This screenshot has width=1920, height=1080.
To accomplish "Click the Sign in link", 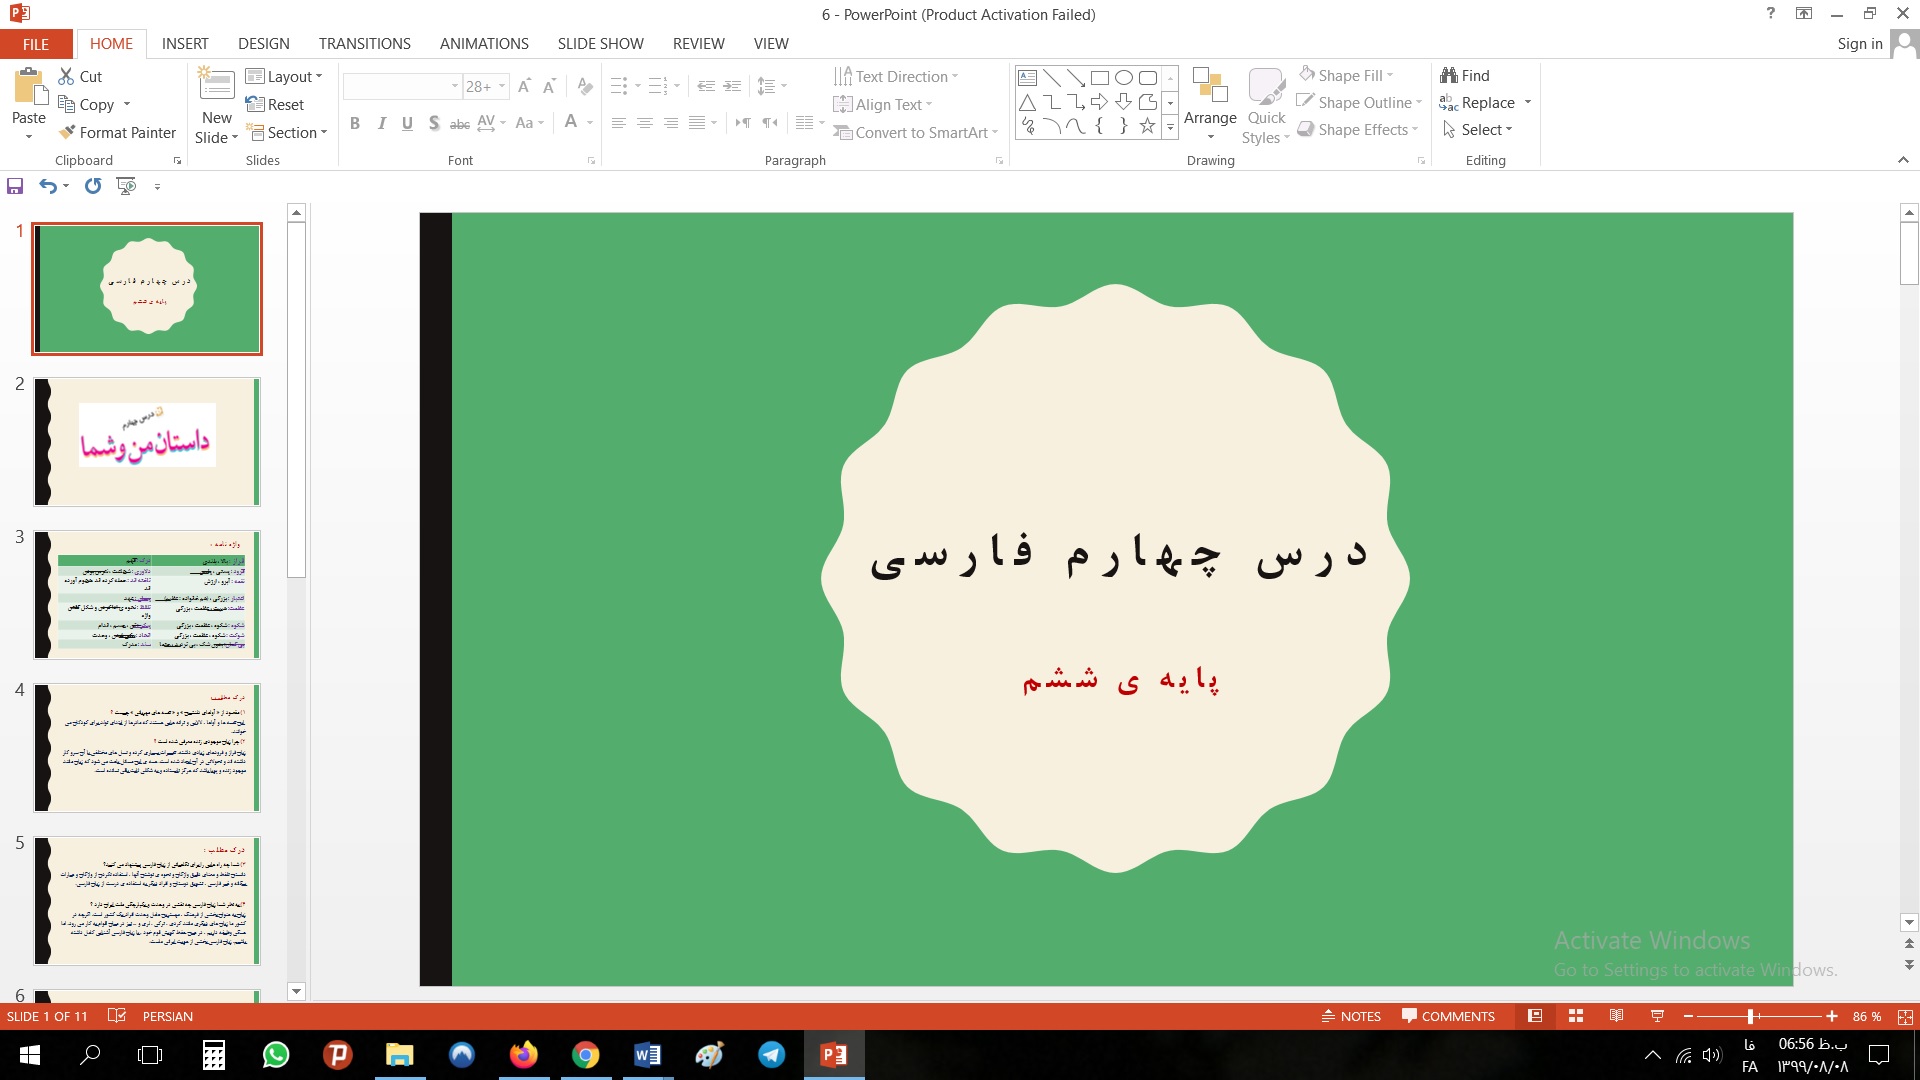I will click(x=1859, y=43).
